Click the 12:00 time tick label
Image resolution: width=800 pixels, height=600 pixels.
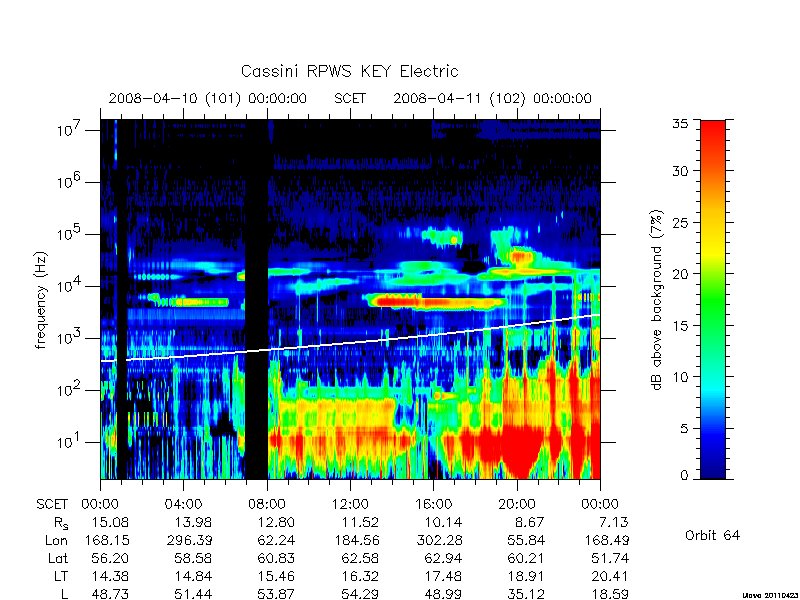coord(351,504)
